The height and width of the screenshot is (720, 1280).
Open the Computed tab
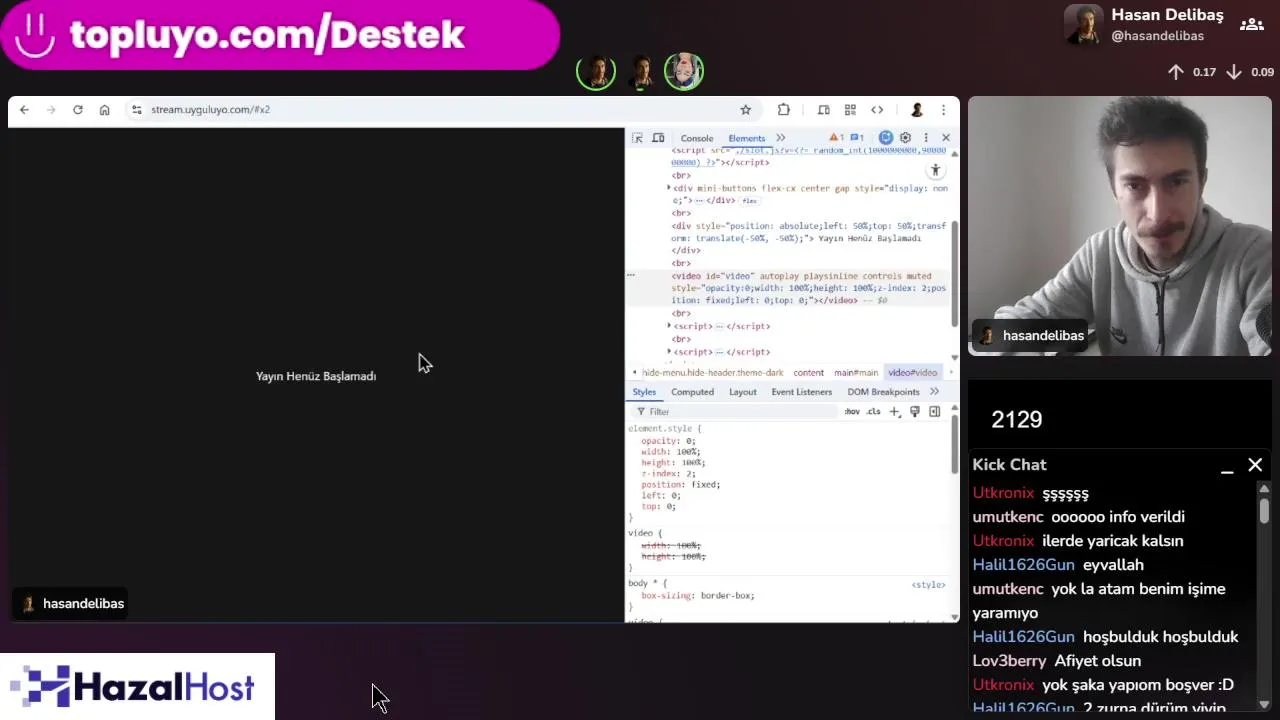point(692,392)
